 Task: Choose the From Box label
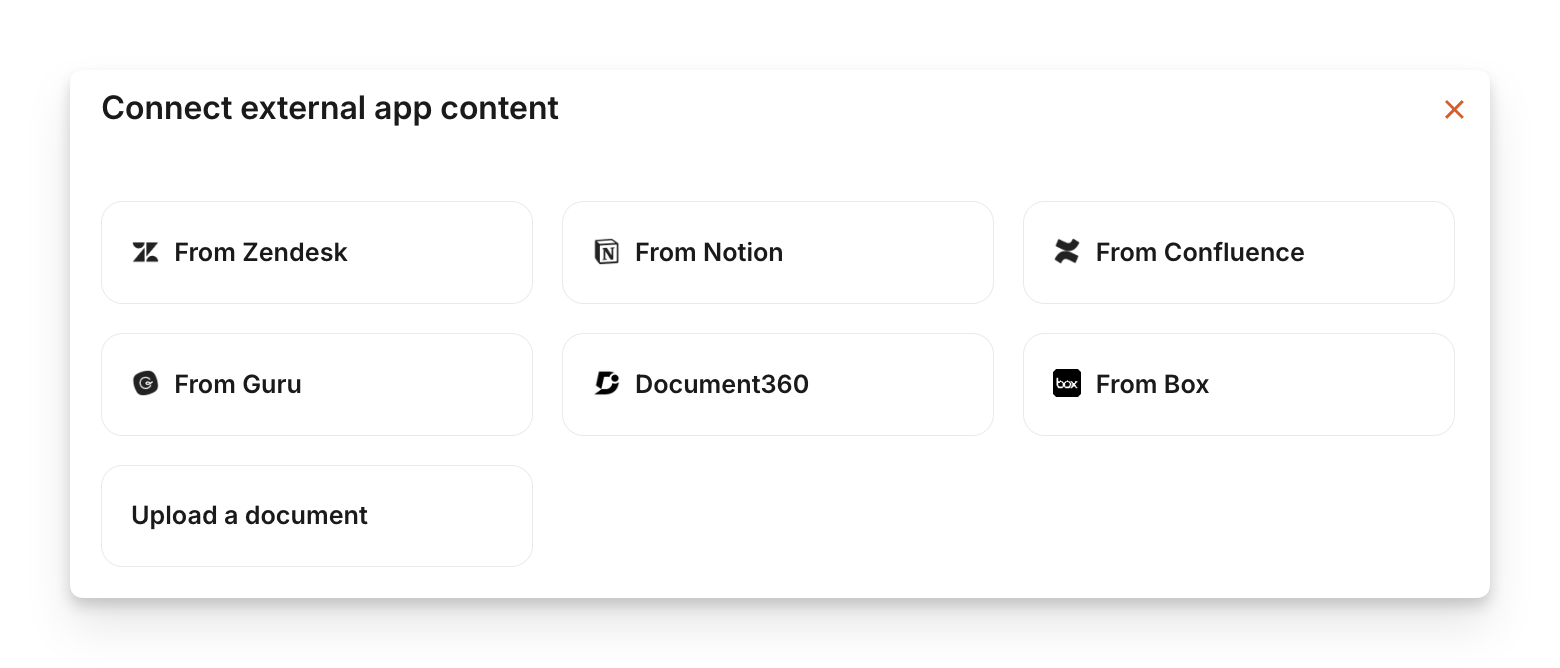1152,384
